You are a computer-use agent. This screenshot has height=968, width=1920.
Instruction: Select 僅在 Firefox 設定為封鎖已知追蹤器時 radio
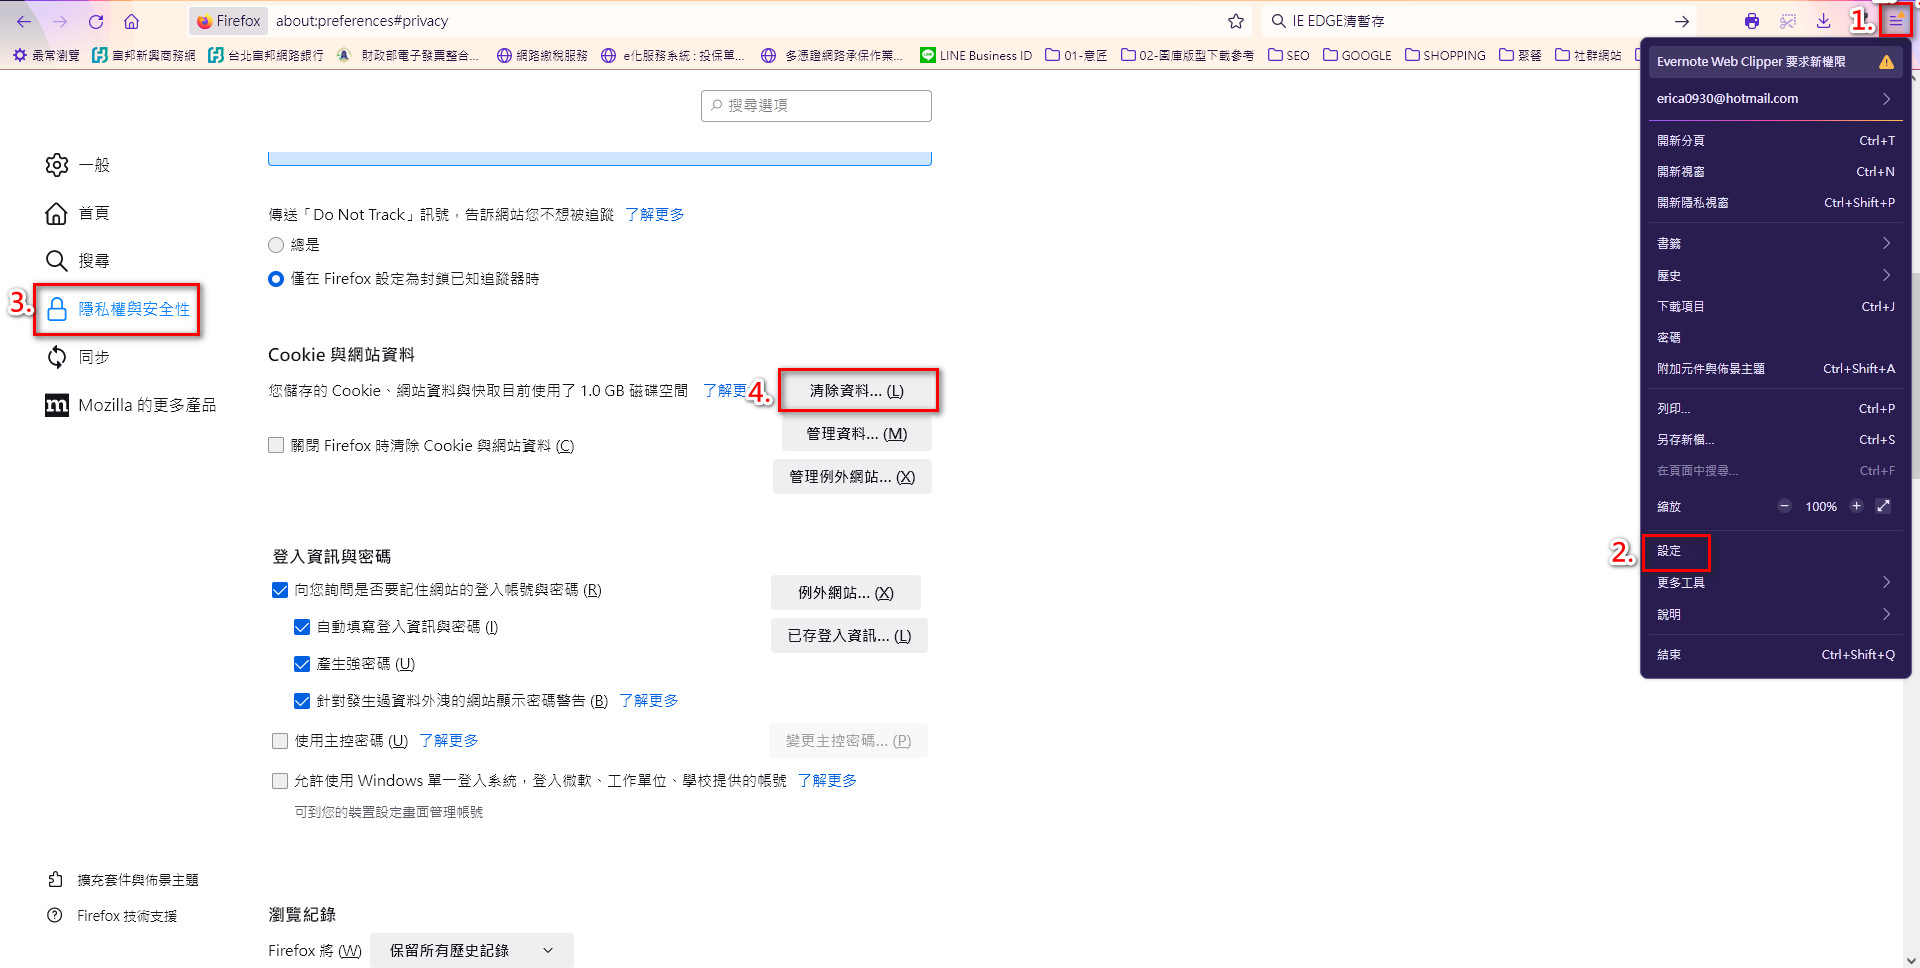coord(276,279)
